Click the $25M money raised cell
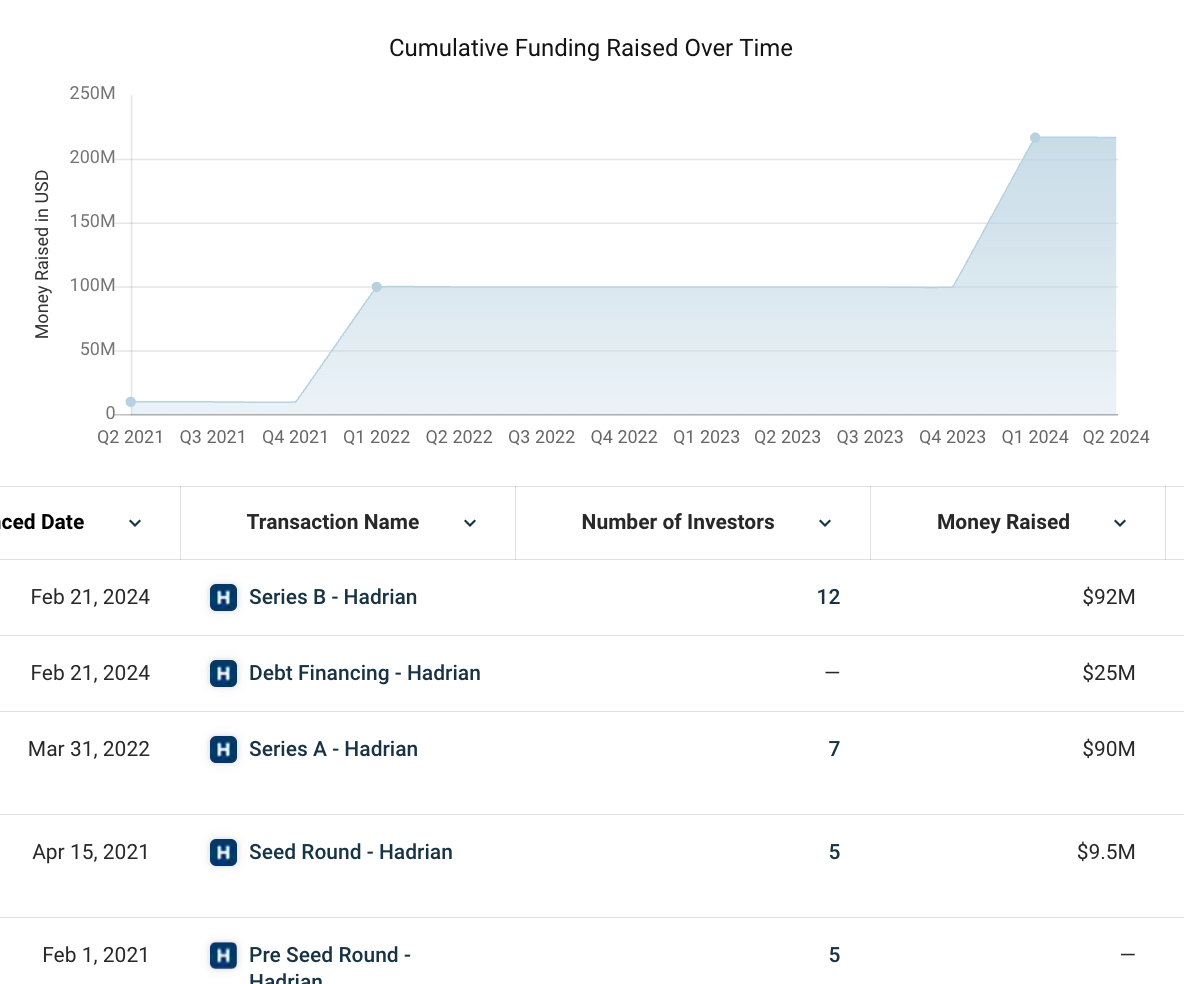This screenshot has height=984, width=1184. [x=1108, y=673]
